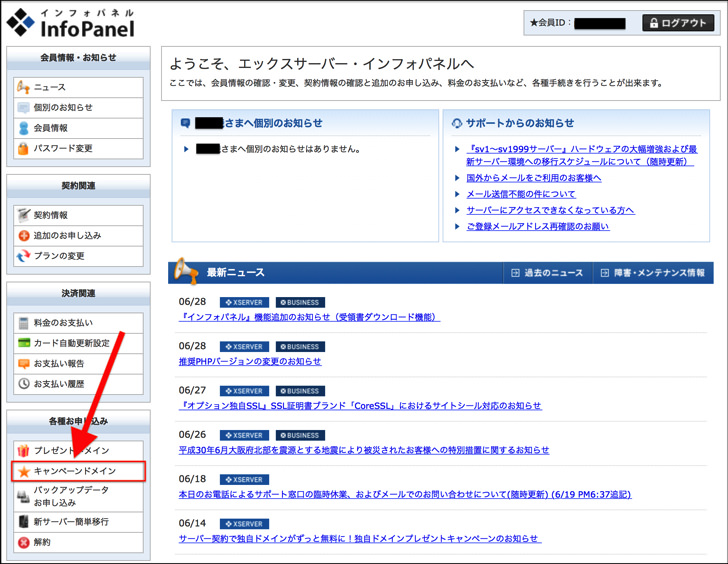Image resolution: width=728 pixels, height=564 pixels.
Task: Click the パスワード変更 padlock icon
Action: 23,149
